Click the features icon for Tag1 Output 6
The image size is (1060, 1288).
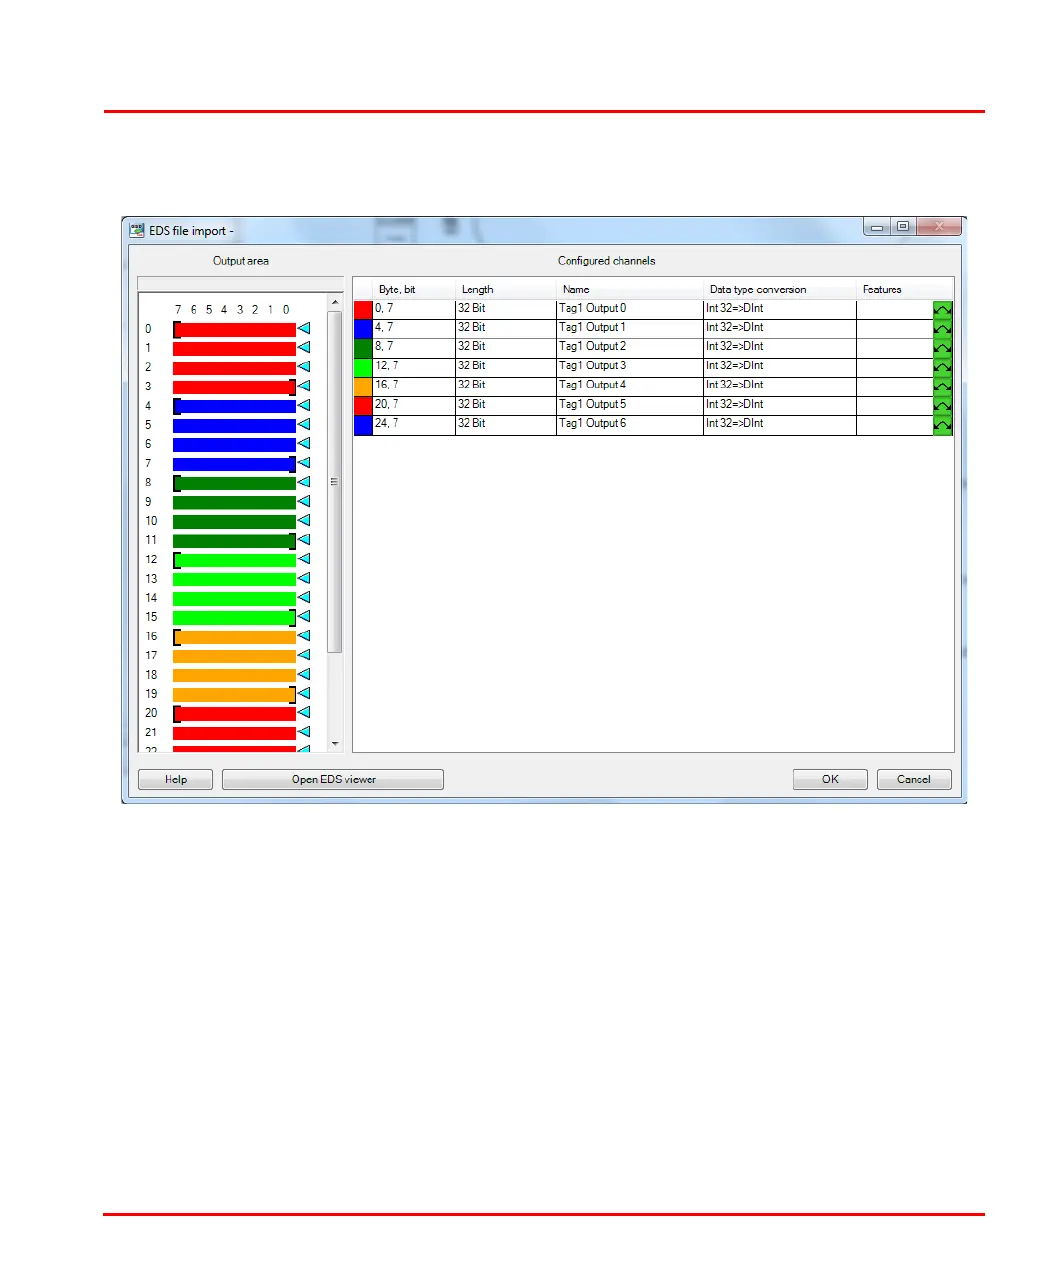(942, 425)
